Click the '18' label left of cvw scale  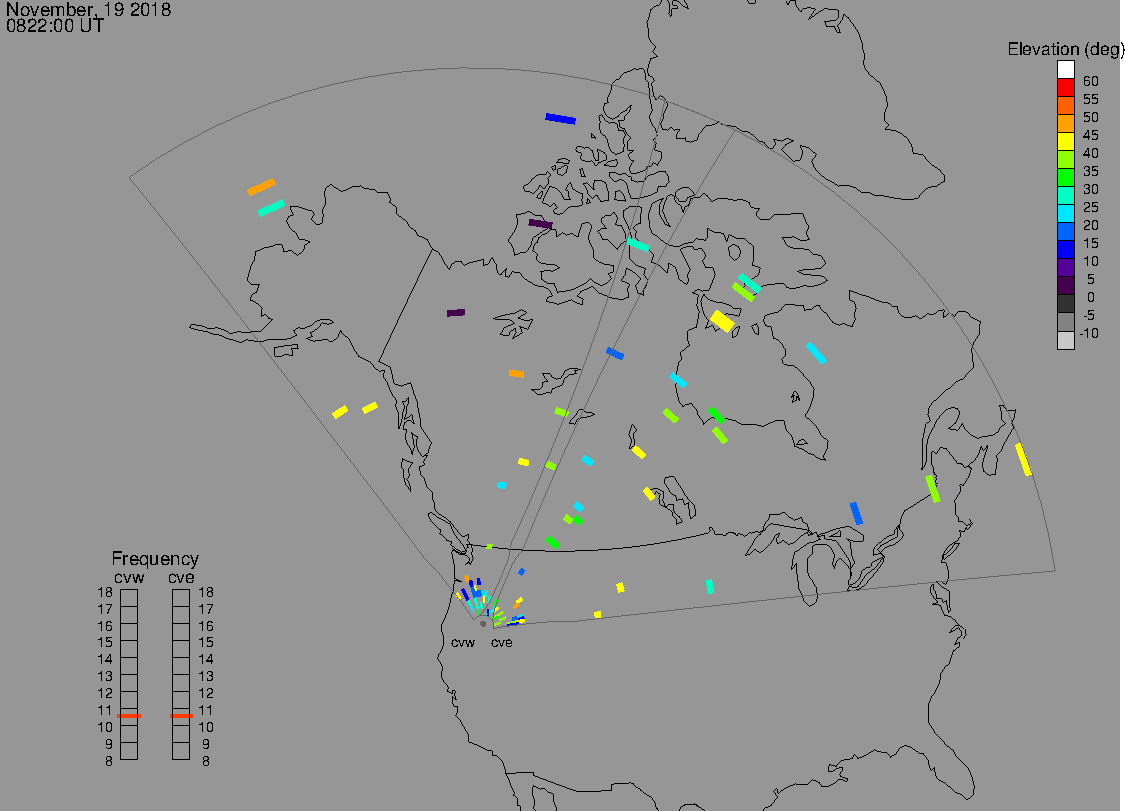[x=105, y=592]
